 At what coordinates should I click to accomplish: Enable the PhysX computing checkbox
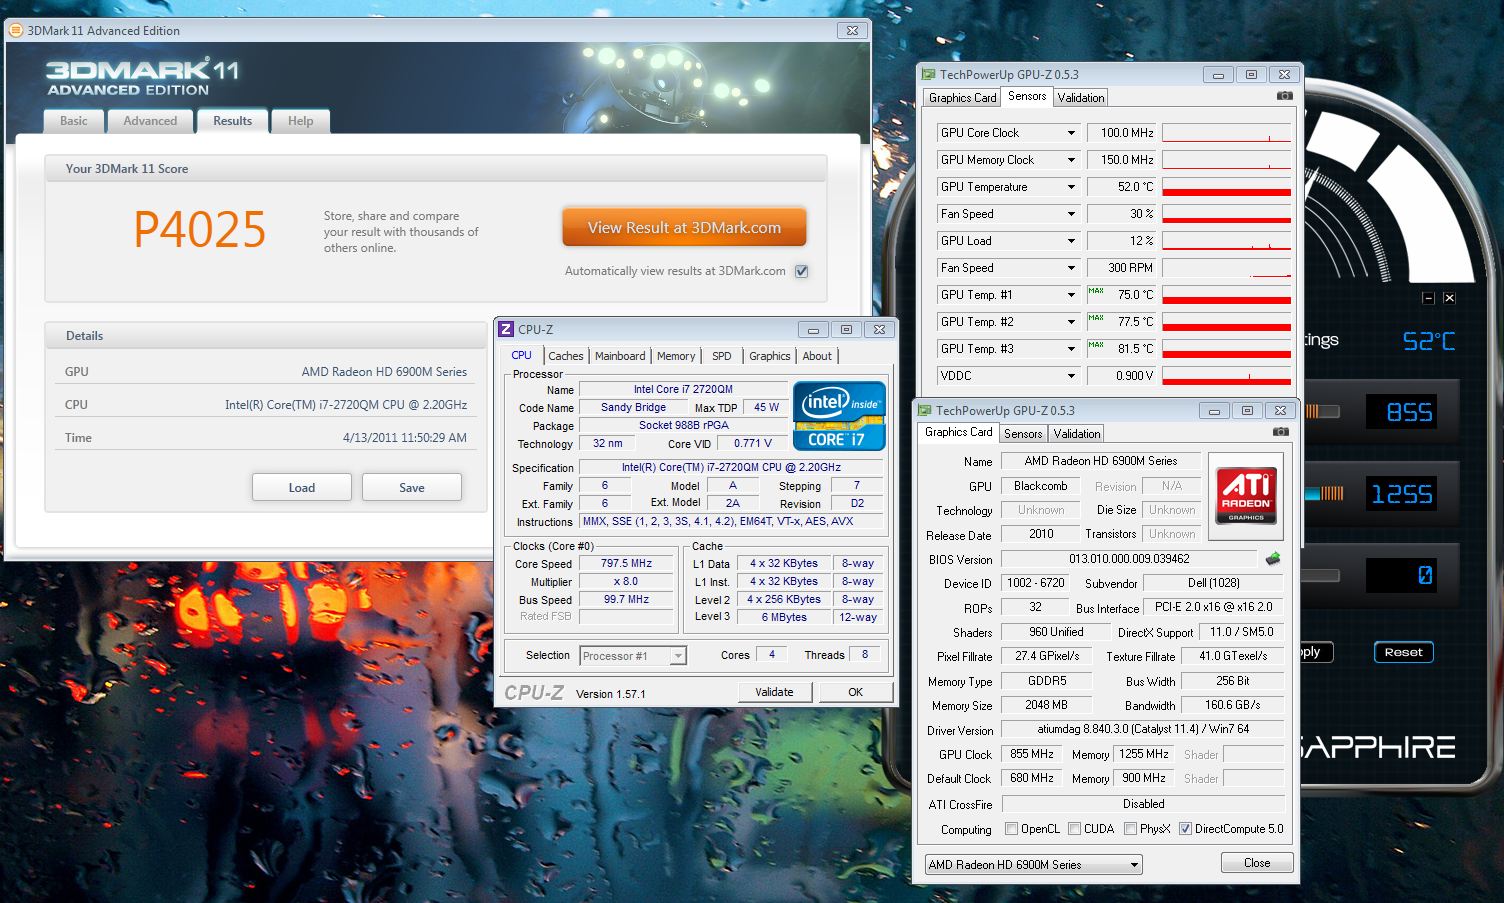coord(1130,829)
